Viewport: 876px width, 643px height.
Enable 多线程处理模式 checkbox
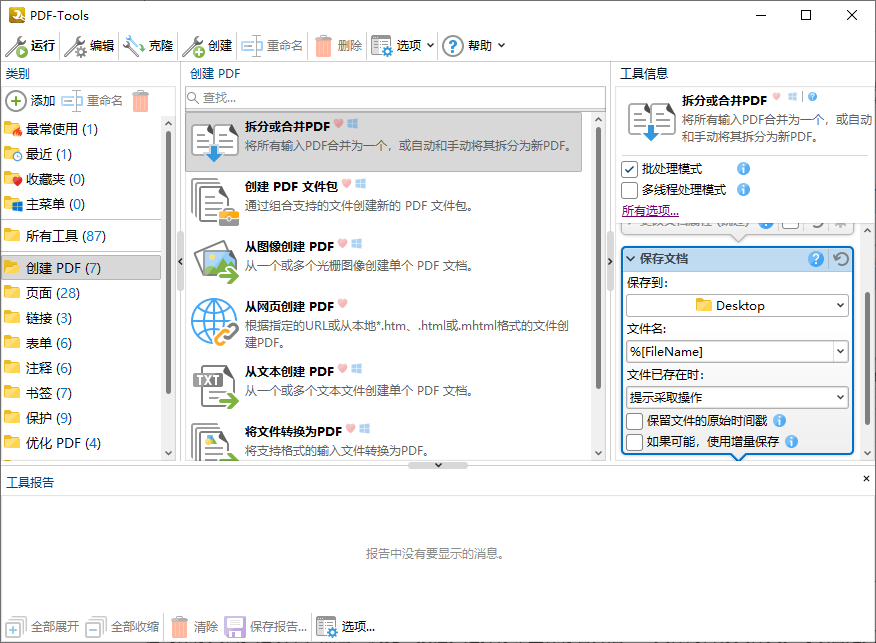(x=631, y=190)
